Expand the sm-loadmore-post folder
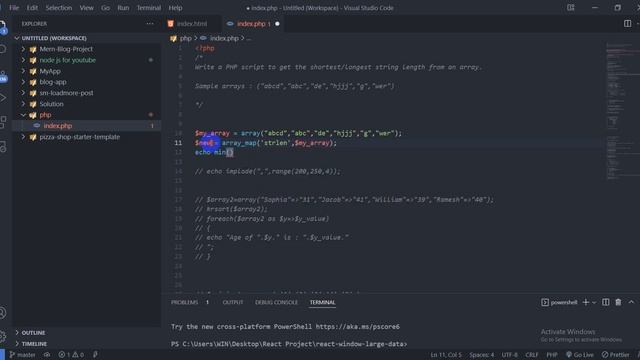This screenshot has width=640, height=360. [66, 93]
